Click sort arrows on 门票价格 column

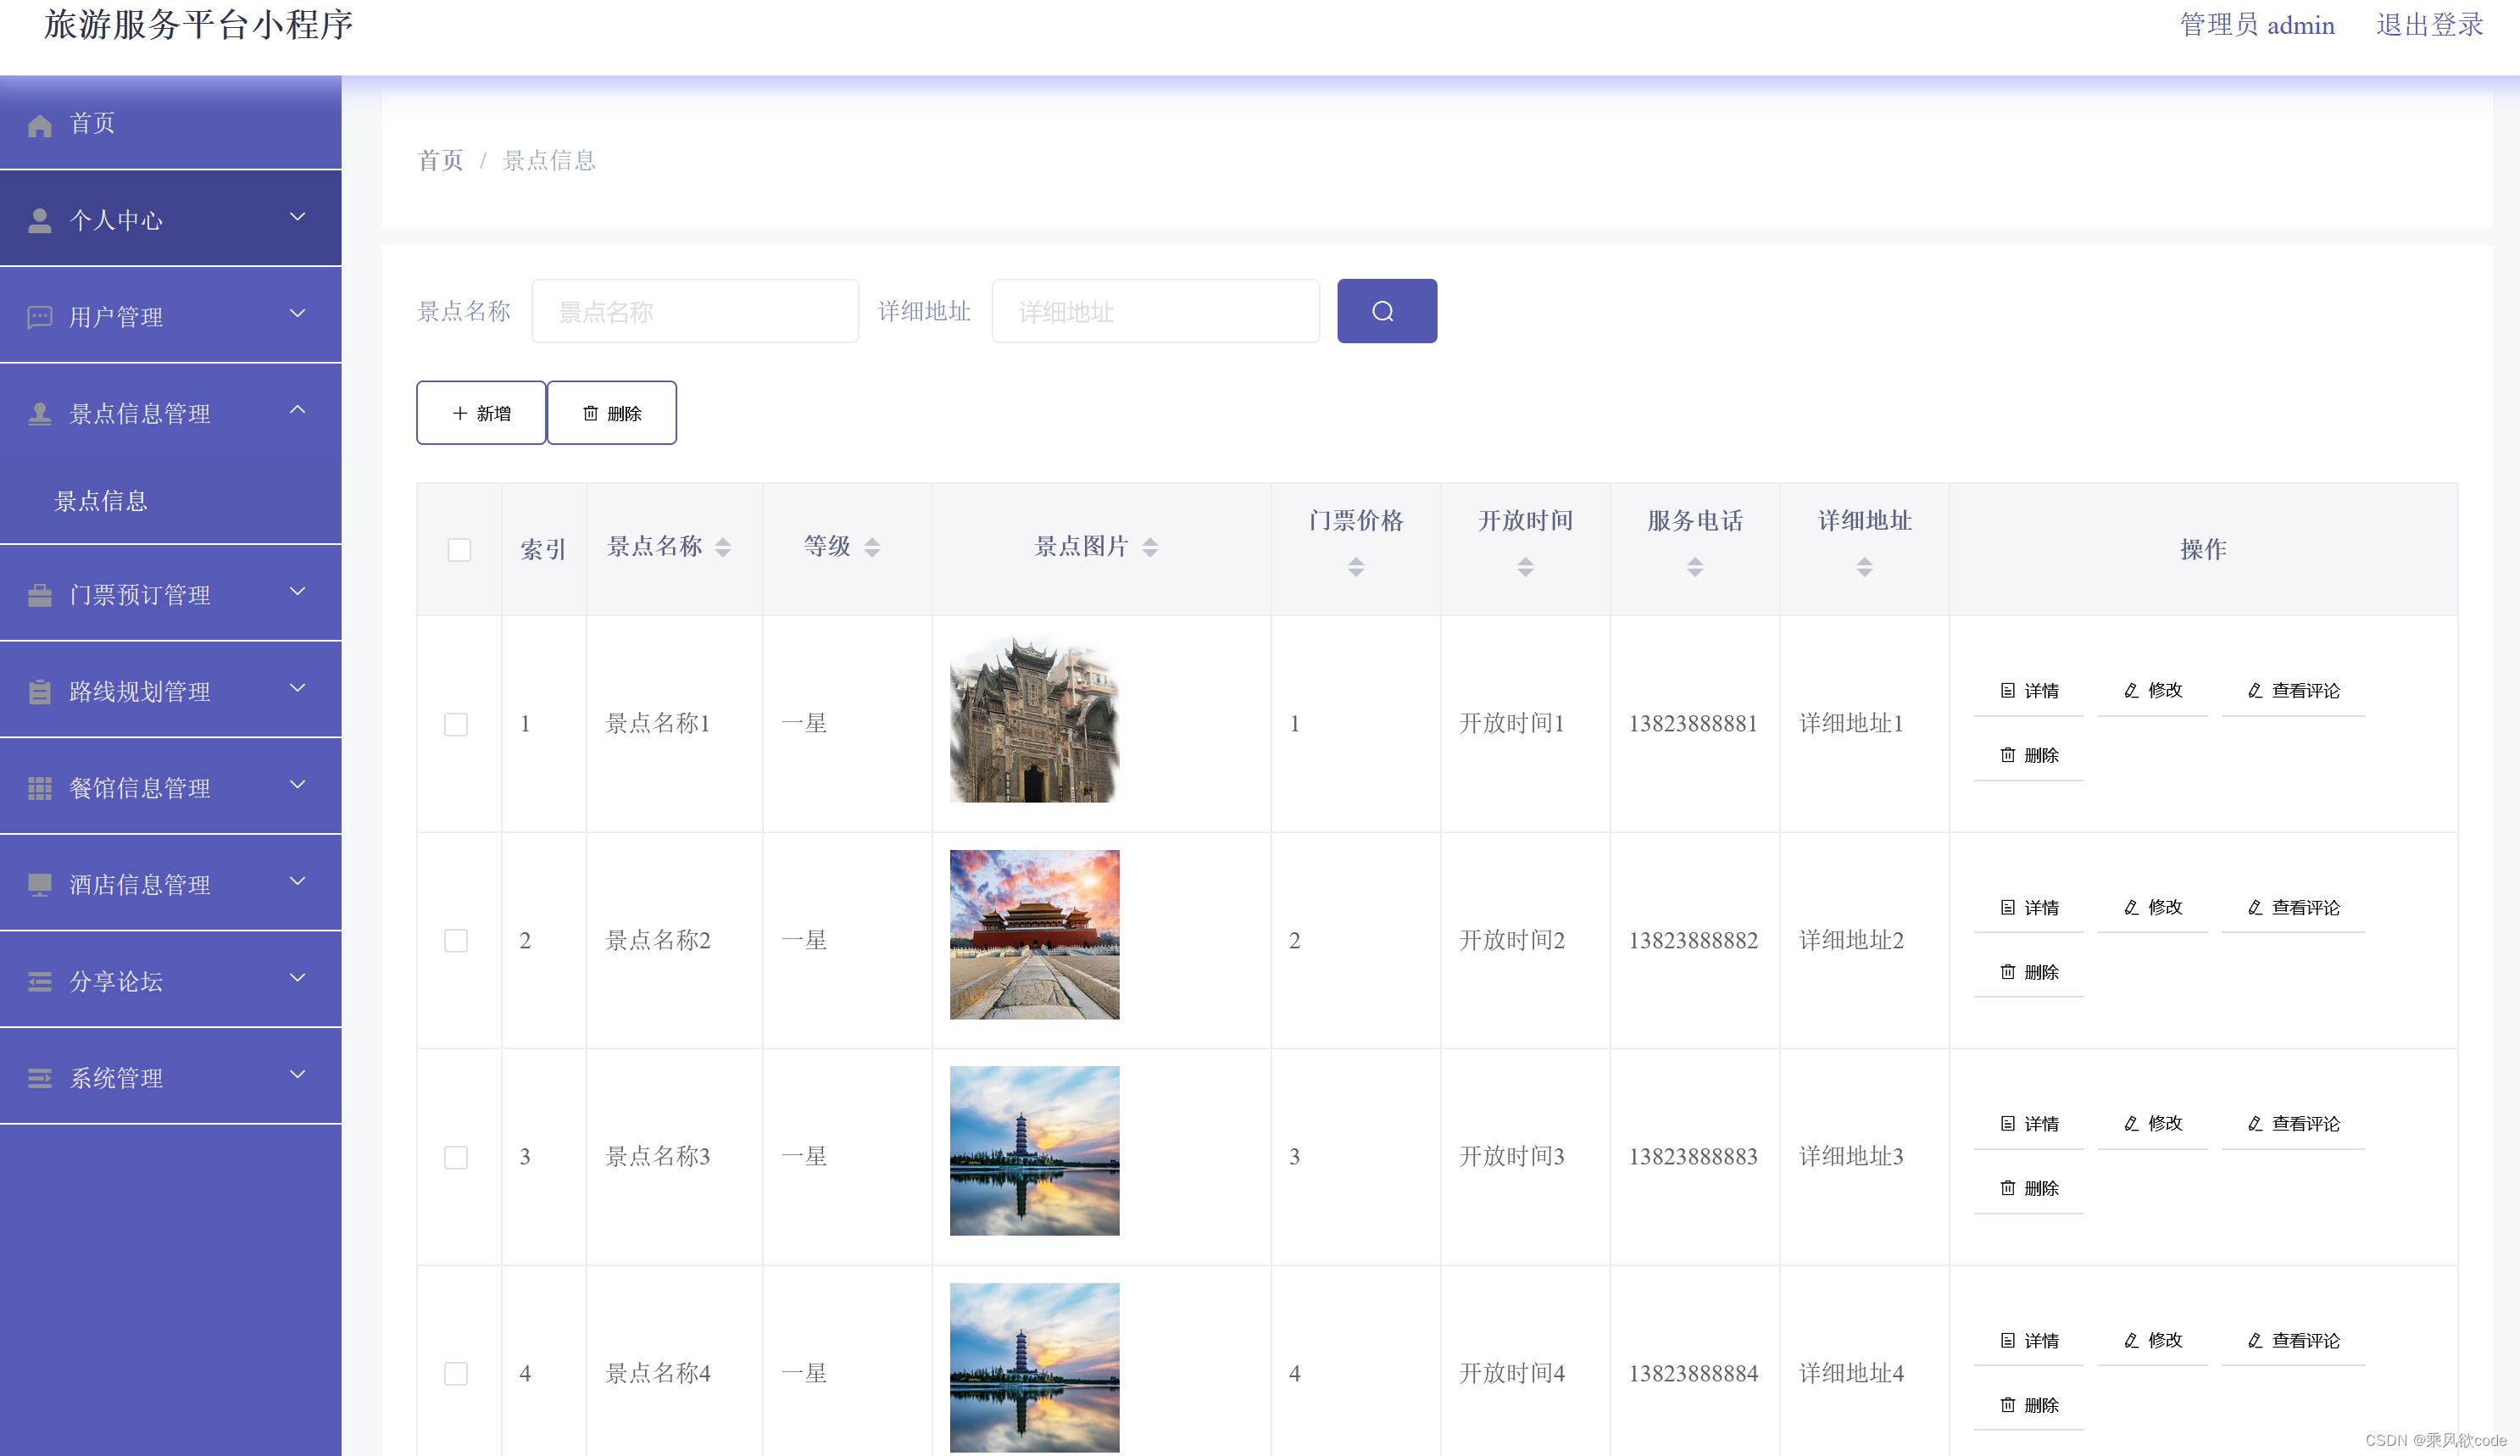tap(1355, 567)
